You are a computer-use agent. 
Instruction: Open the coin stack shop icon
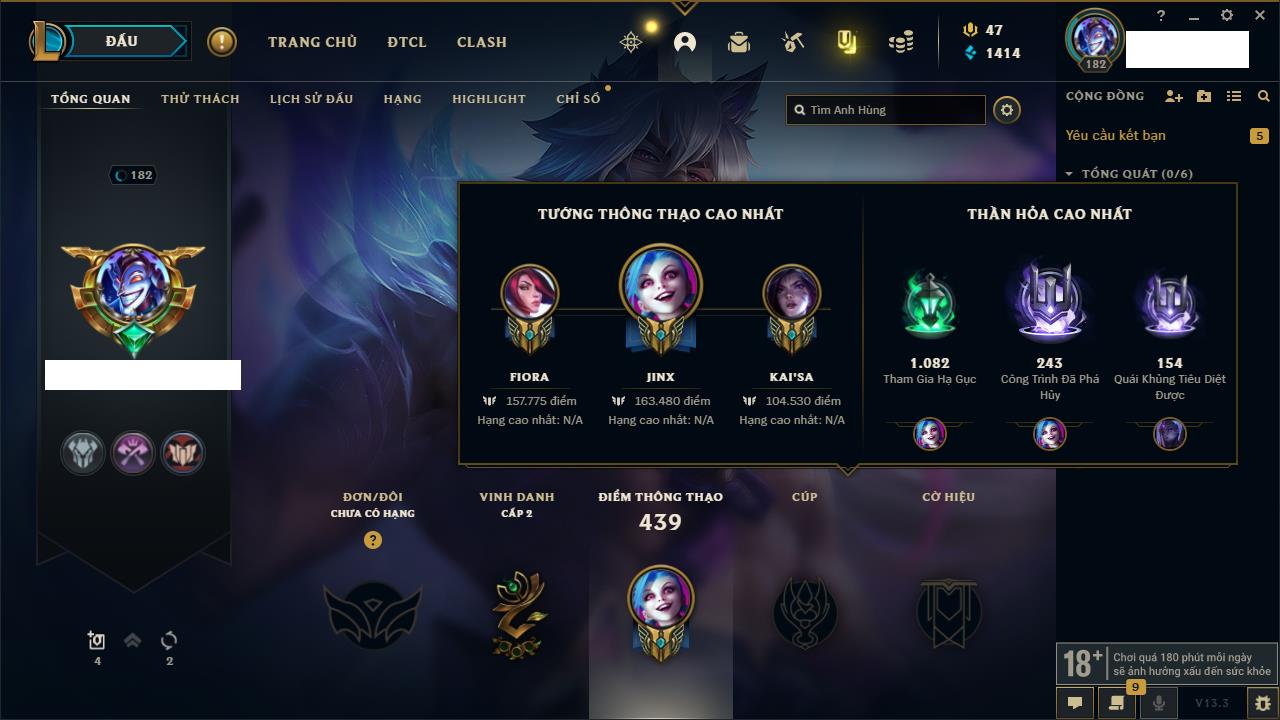click(901, 42)
